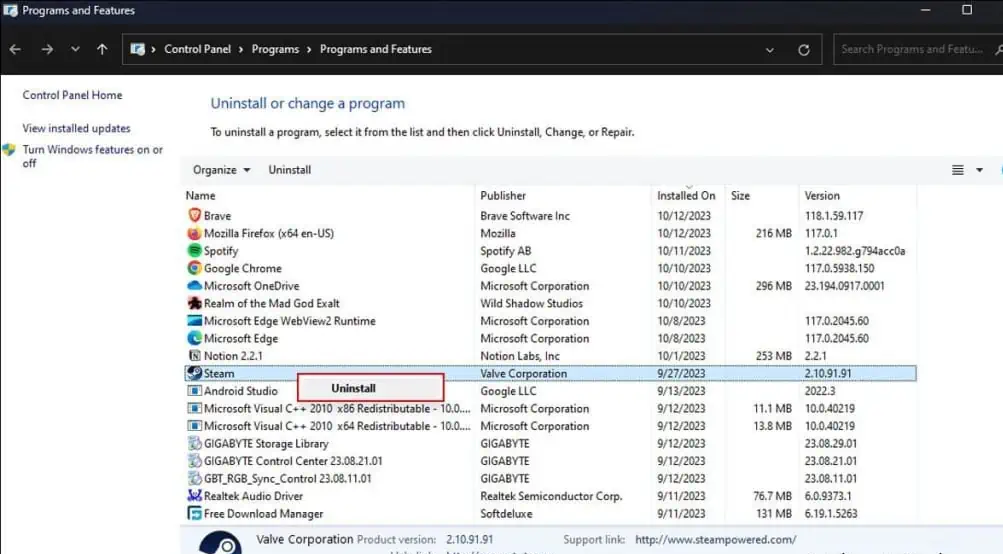Click the Brave browser icon in list

click(194, 216)
